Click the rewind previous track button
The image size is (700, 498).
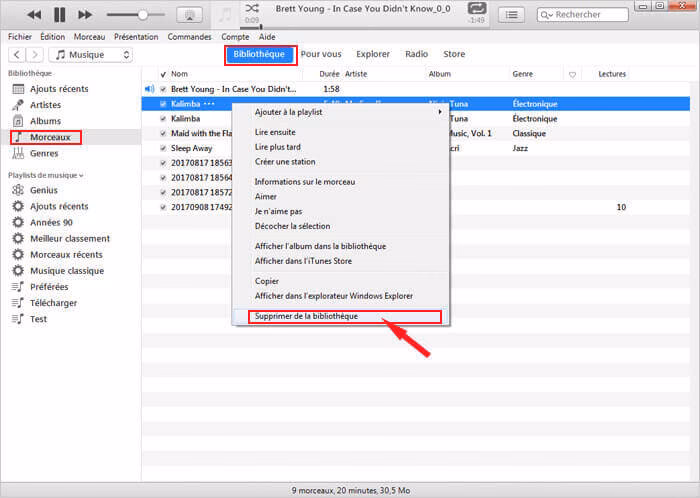pos(34,15)
